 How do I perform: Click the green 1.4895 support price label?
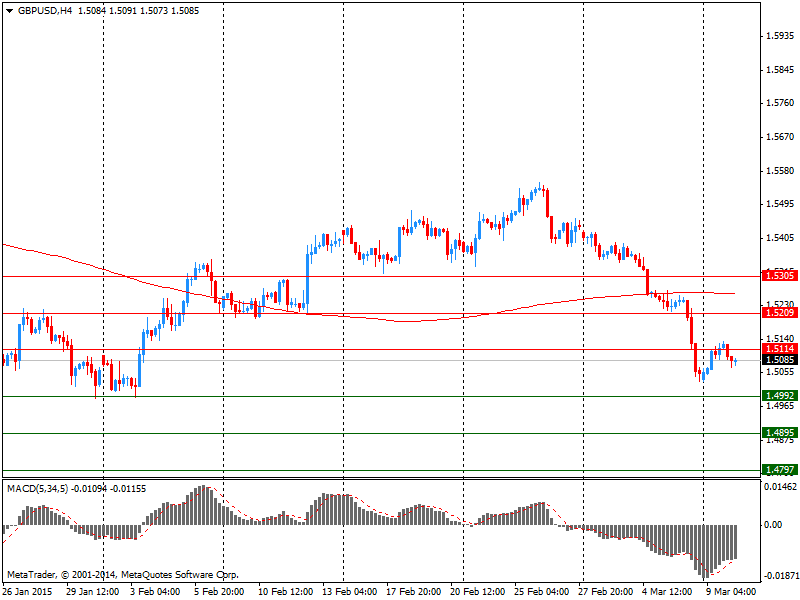(x=780, y=433)
